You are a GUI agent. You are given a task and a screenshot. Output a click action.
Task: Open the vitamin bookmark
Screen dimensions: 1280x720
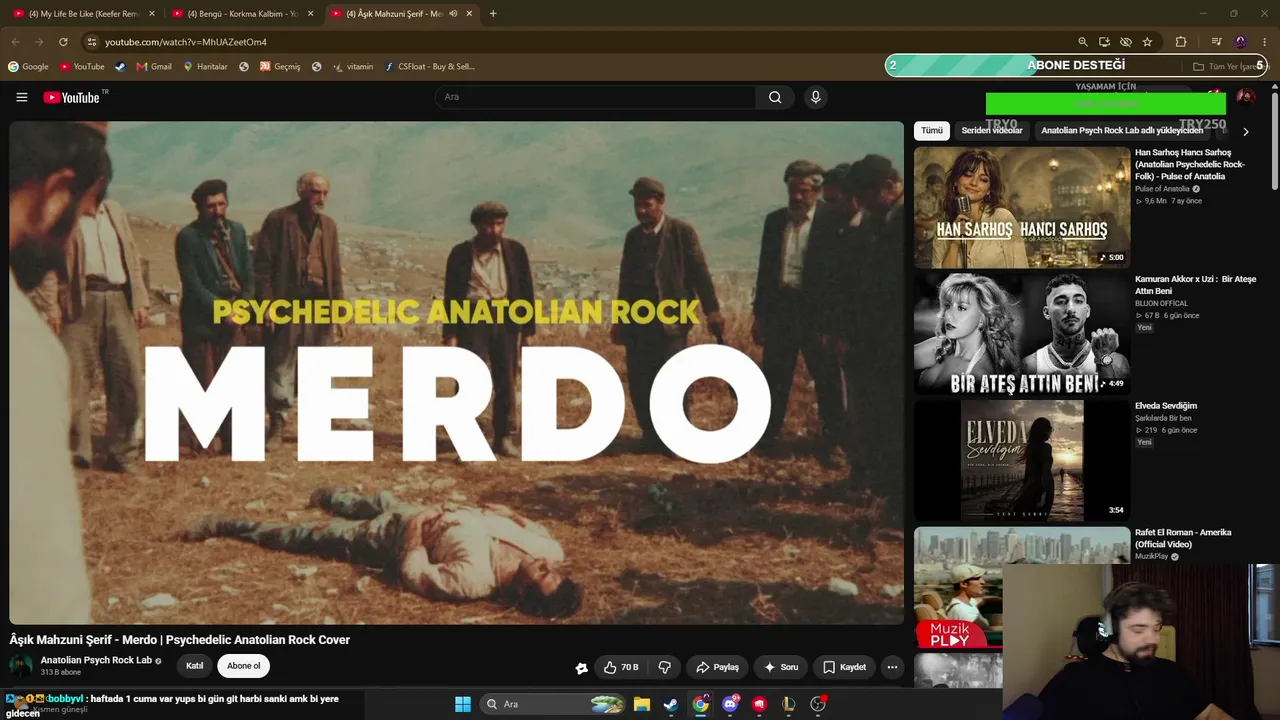(x=352, y=67)
